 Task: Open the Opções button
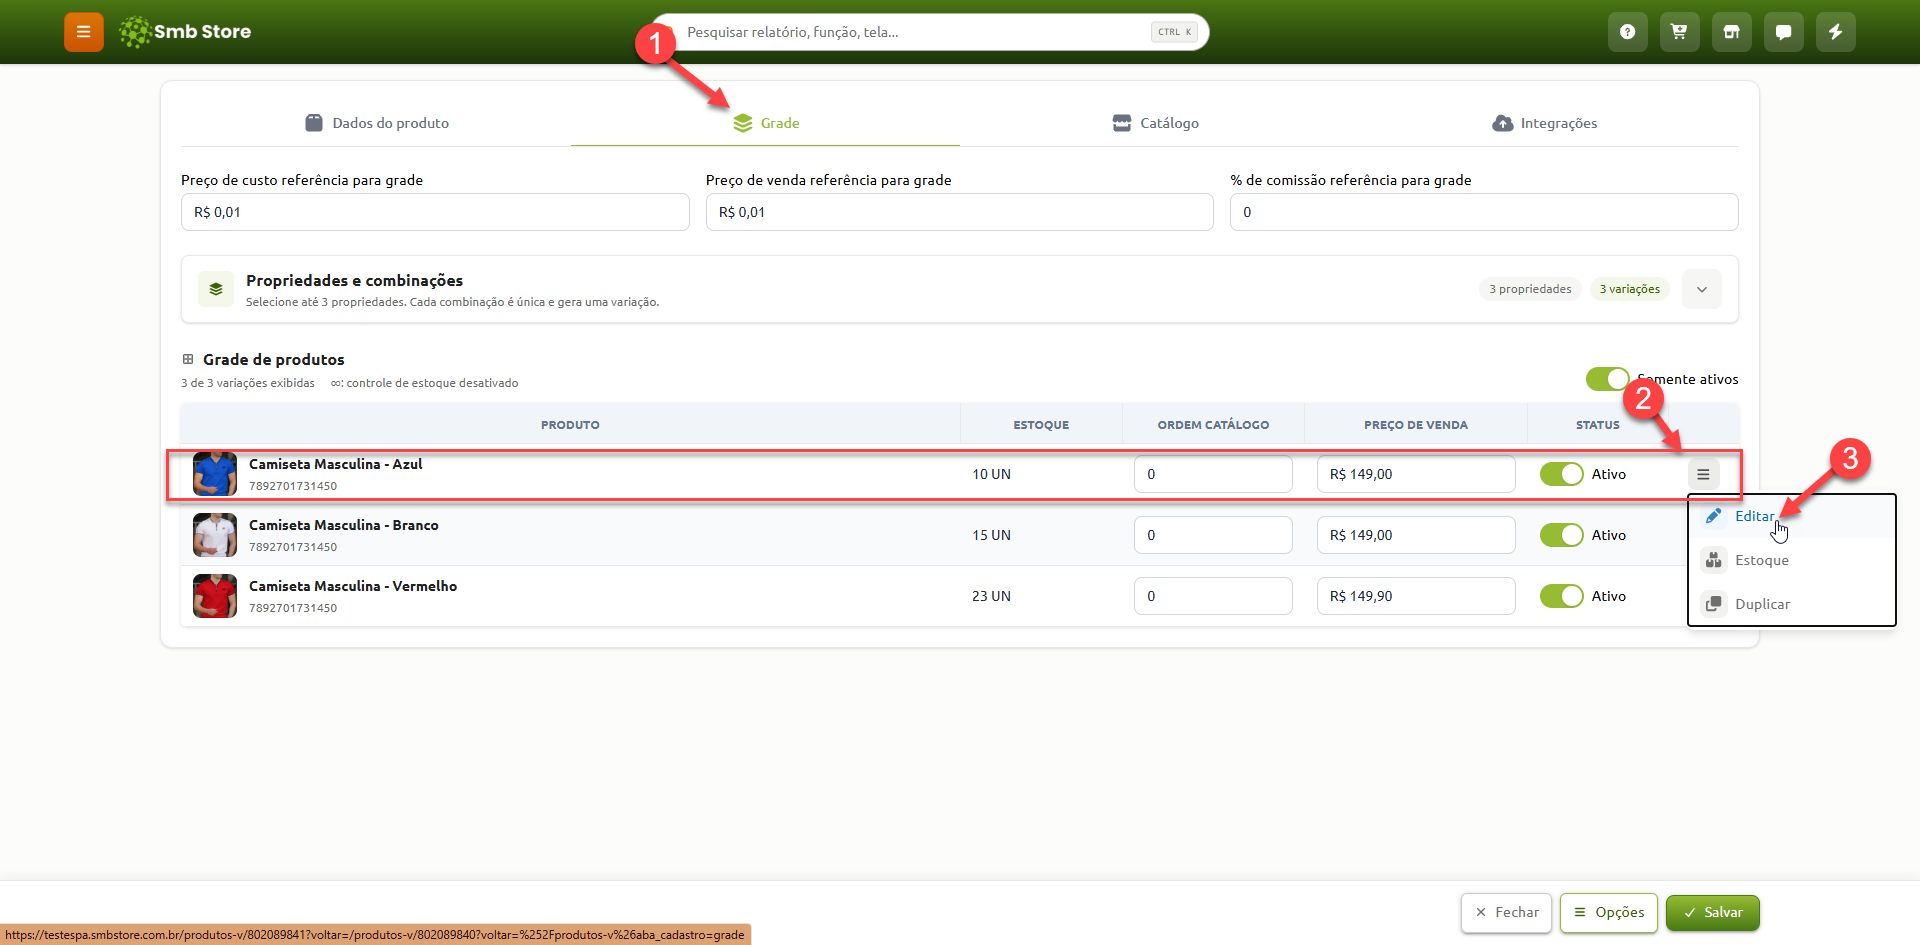1609,913
